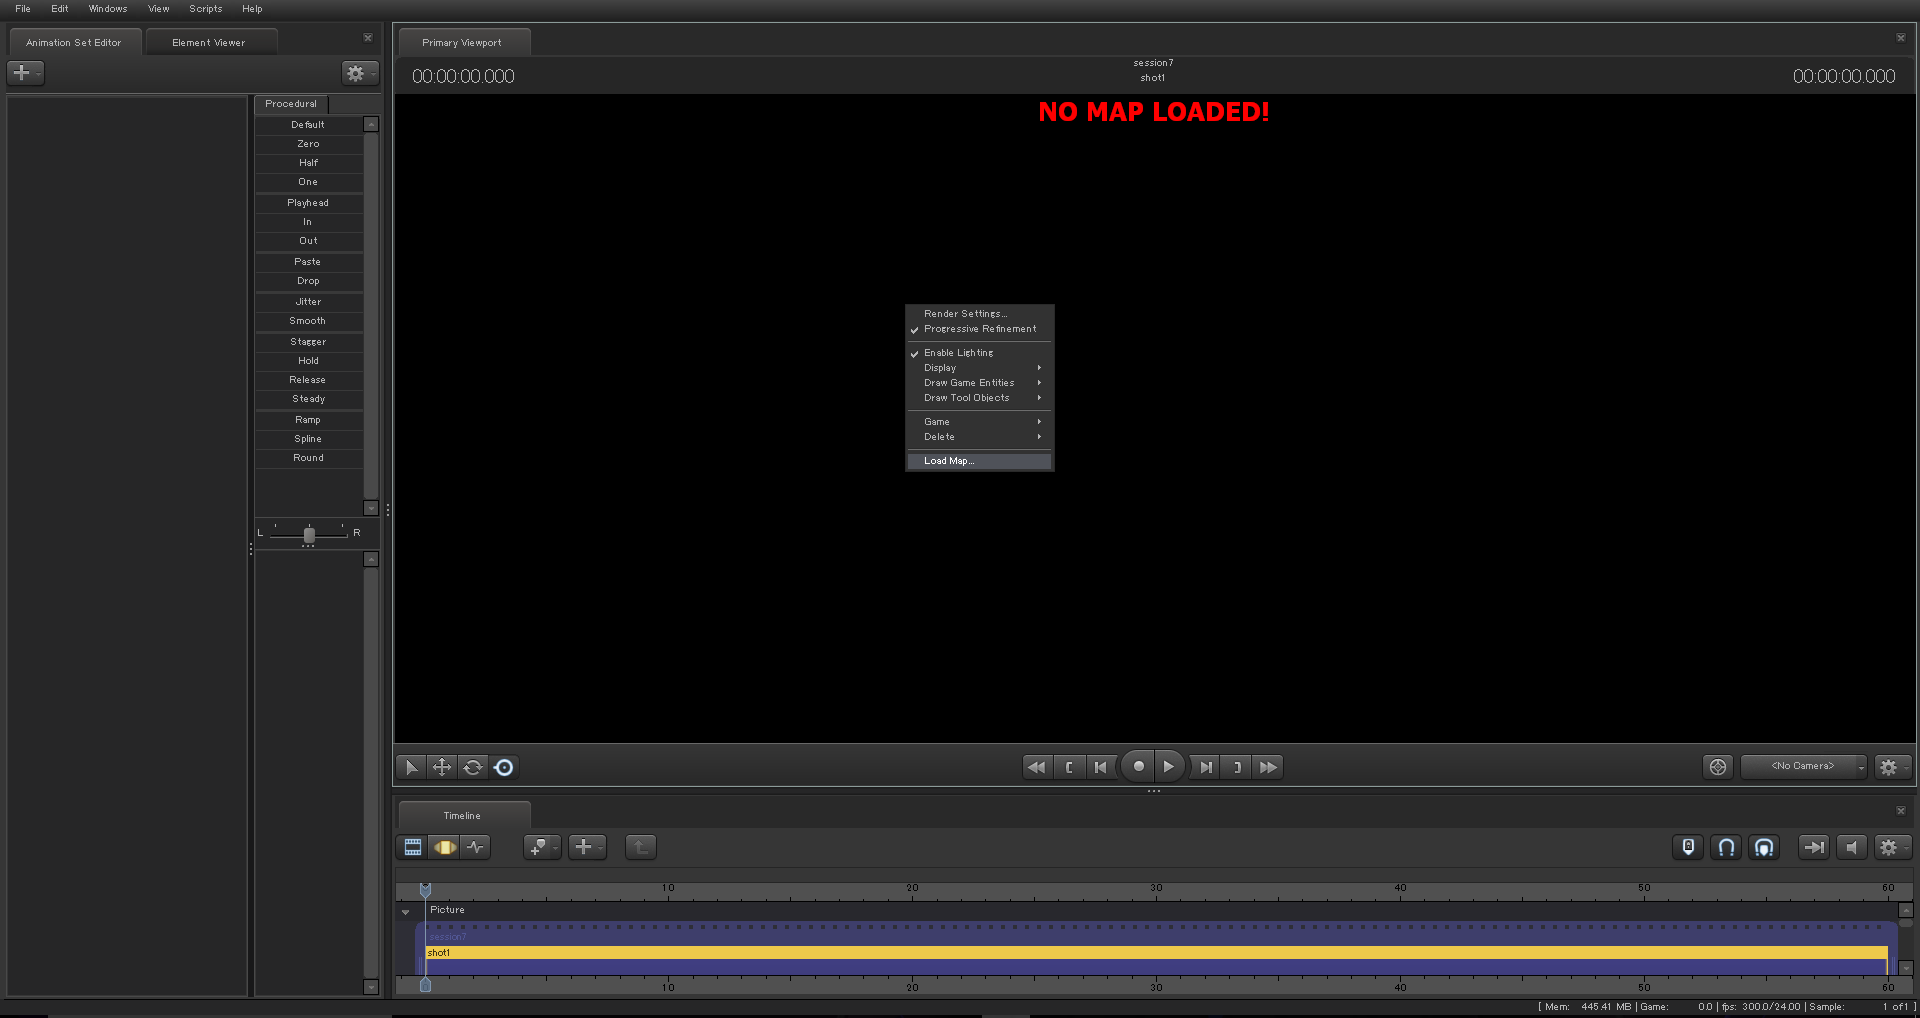Jump to the out-point bracket
Image resolution: width=1920 pixels, height=1018 pixels.
(x=1237, y=767)
